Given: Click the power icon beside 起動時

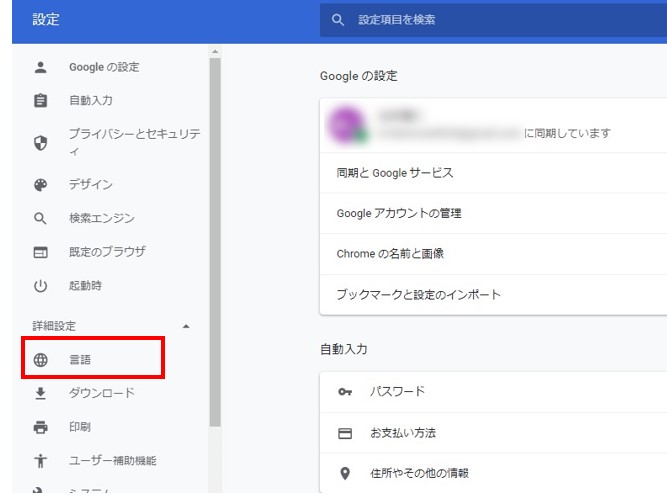Looking at the screenshot, I should click(40, 286).
